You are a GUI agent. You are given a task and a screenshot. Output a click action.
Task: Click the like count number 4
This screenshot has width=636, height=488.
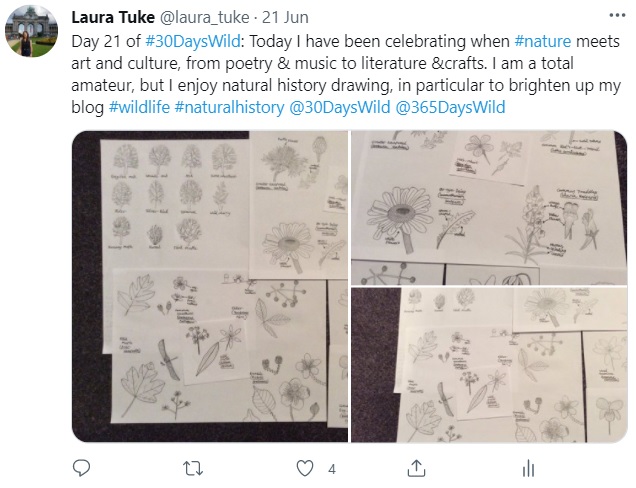(332, 469)
